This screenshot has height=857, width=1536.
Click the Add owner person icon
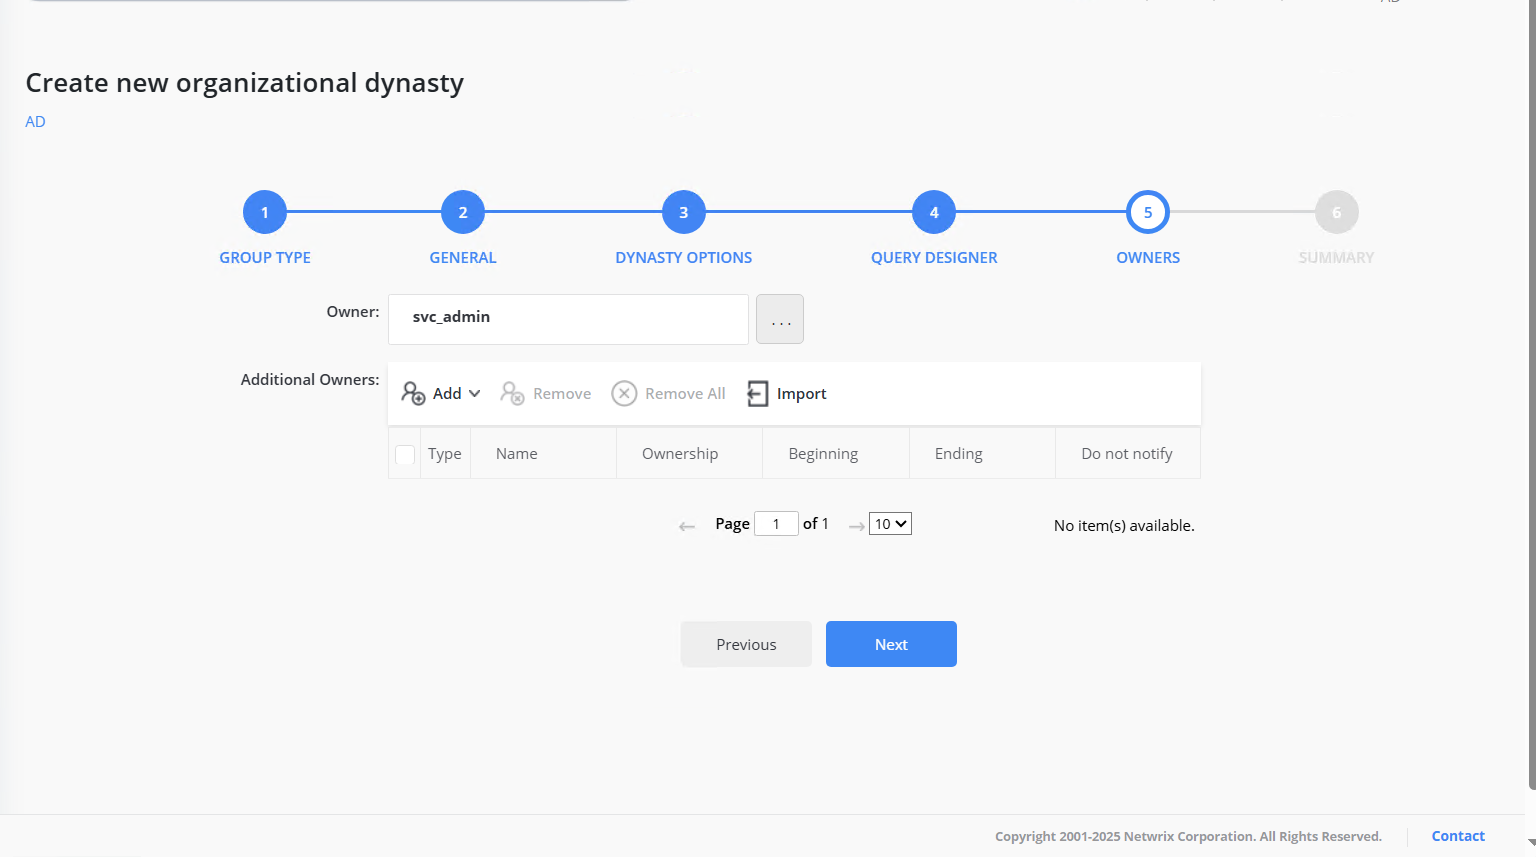click(x=413, y=393)
